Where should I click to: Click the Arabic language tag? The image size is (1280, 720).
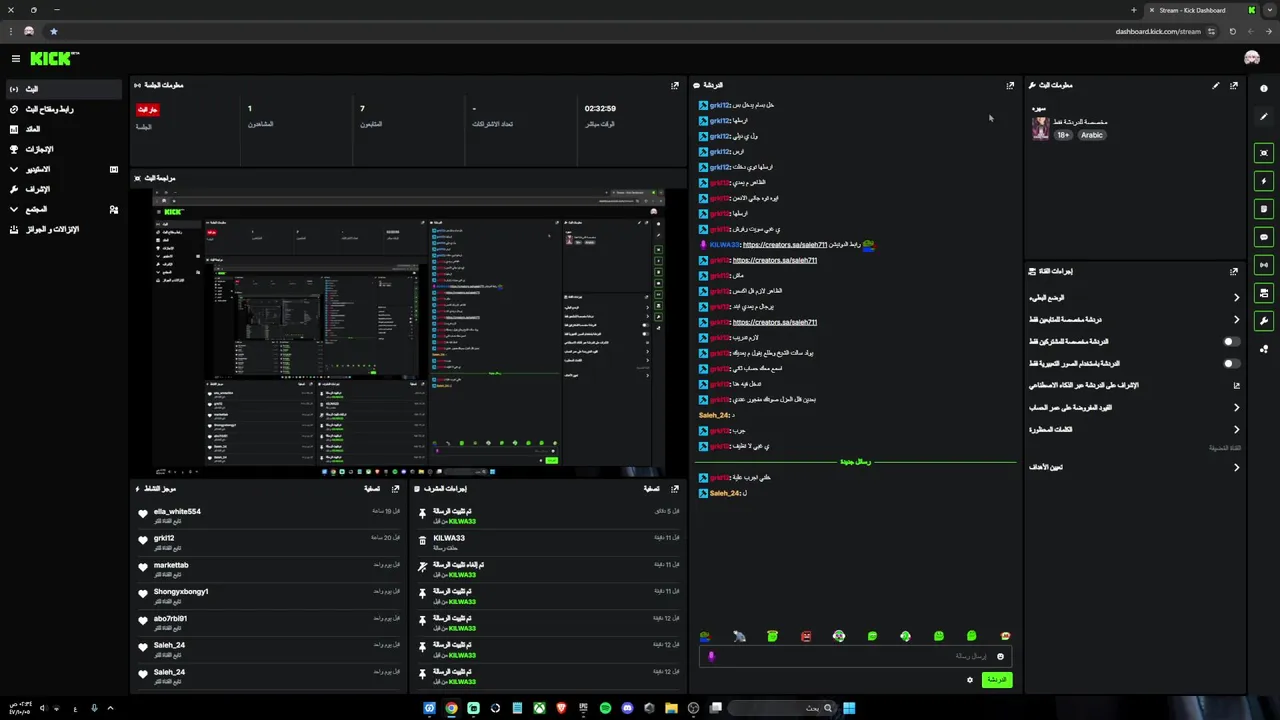click(x=1091, y=135)
